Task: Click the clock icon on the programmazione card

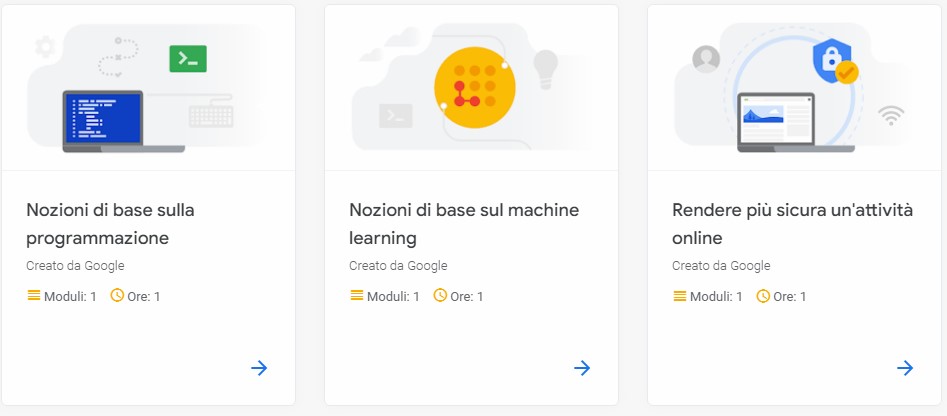Action: point(117,295)
